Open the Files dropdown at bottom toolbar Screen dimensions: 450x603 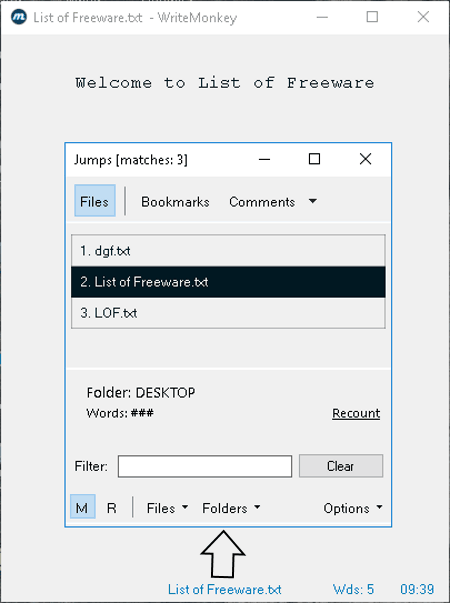tap(167, 508)
